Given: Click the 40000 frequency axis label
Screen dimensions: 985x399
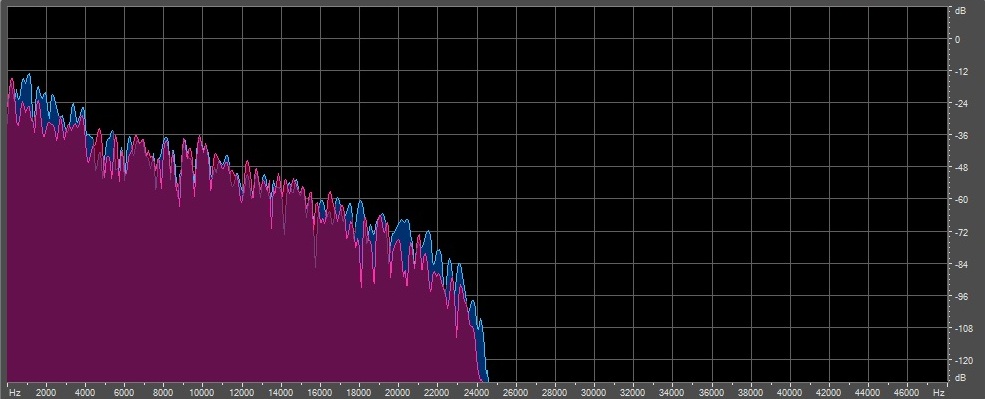Looking at the screenshot, I should [x=790, y=393].
